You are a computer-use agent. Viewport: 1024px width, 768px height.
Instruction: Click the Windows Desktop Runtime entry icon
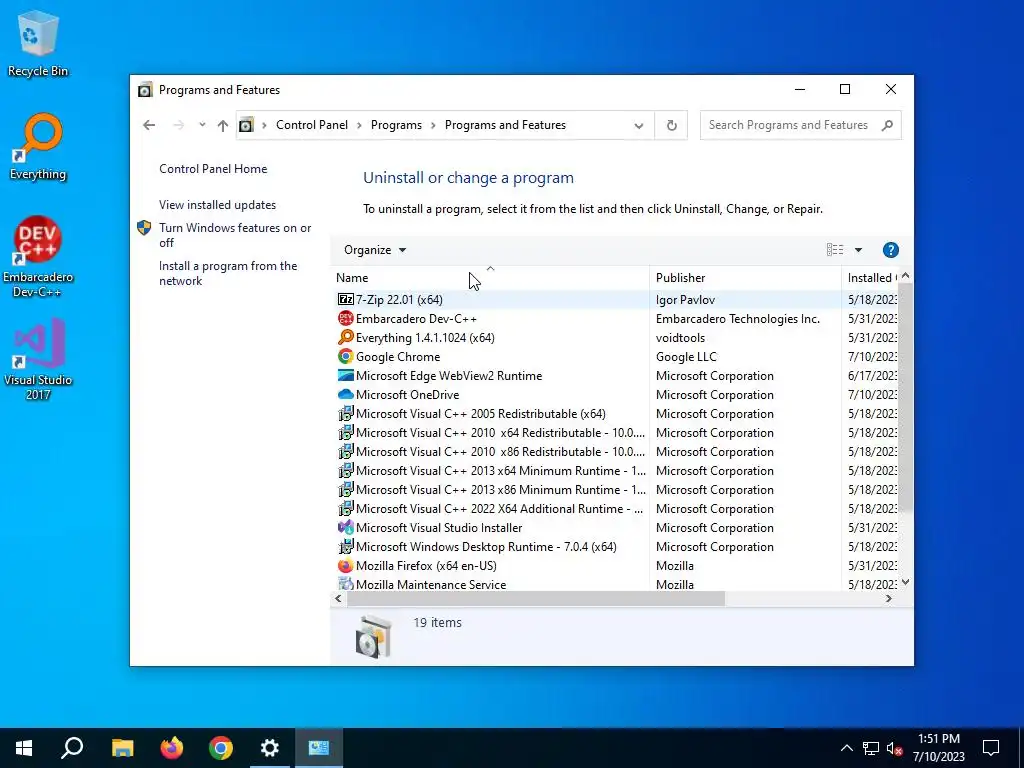tap(345, 547)
